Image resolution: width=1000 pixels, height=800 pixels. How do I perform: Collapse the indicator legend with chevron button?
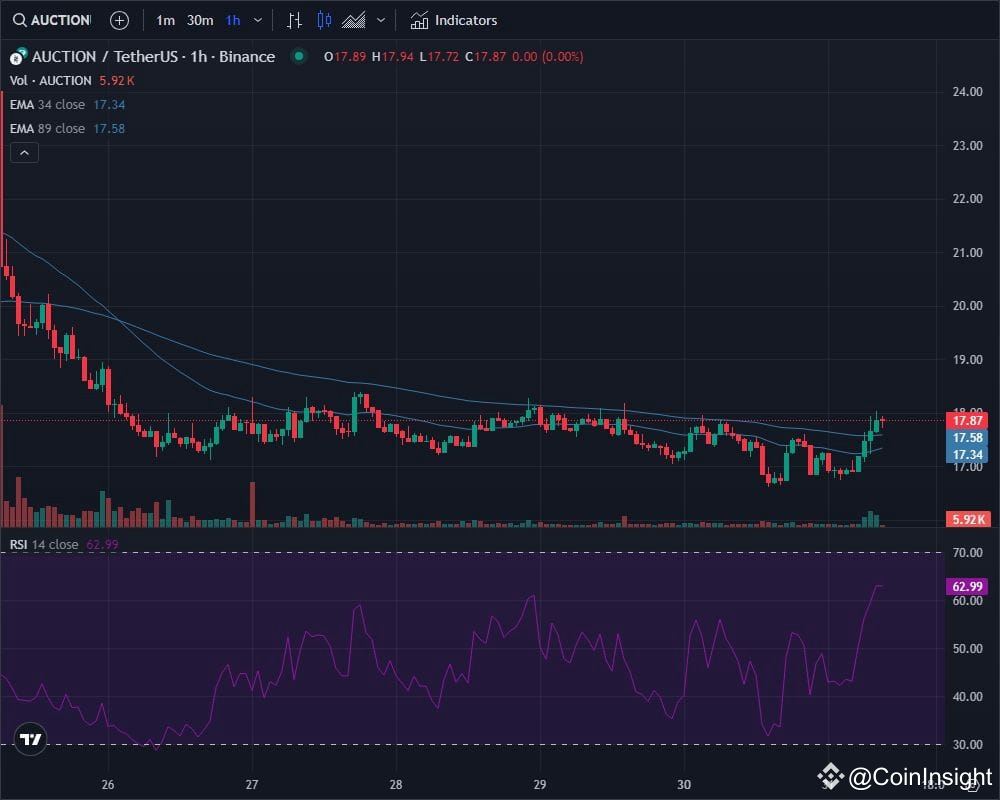pos(24,153)
